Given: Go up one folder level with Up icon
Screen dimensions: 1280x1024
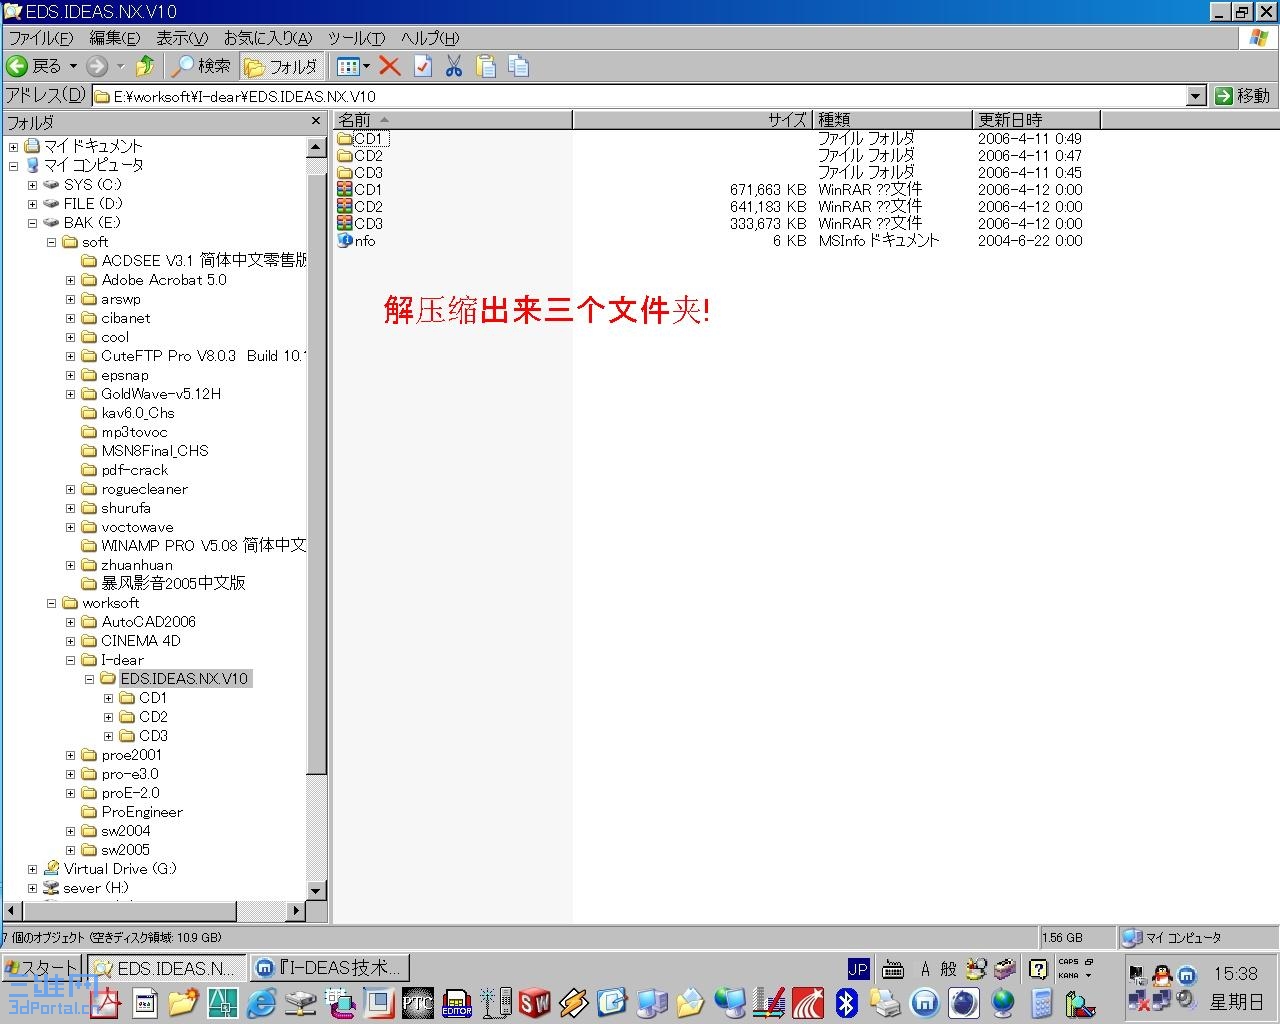Looking at the screenshot, I should pyautogui.click(x=145, y=66).
